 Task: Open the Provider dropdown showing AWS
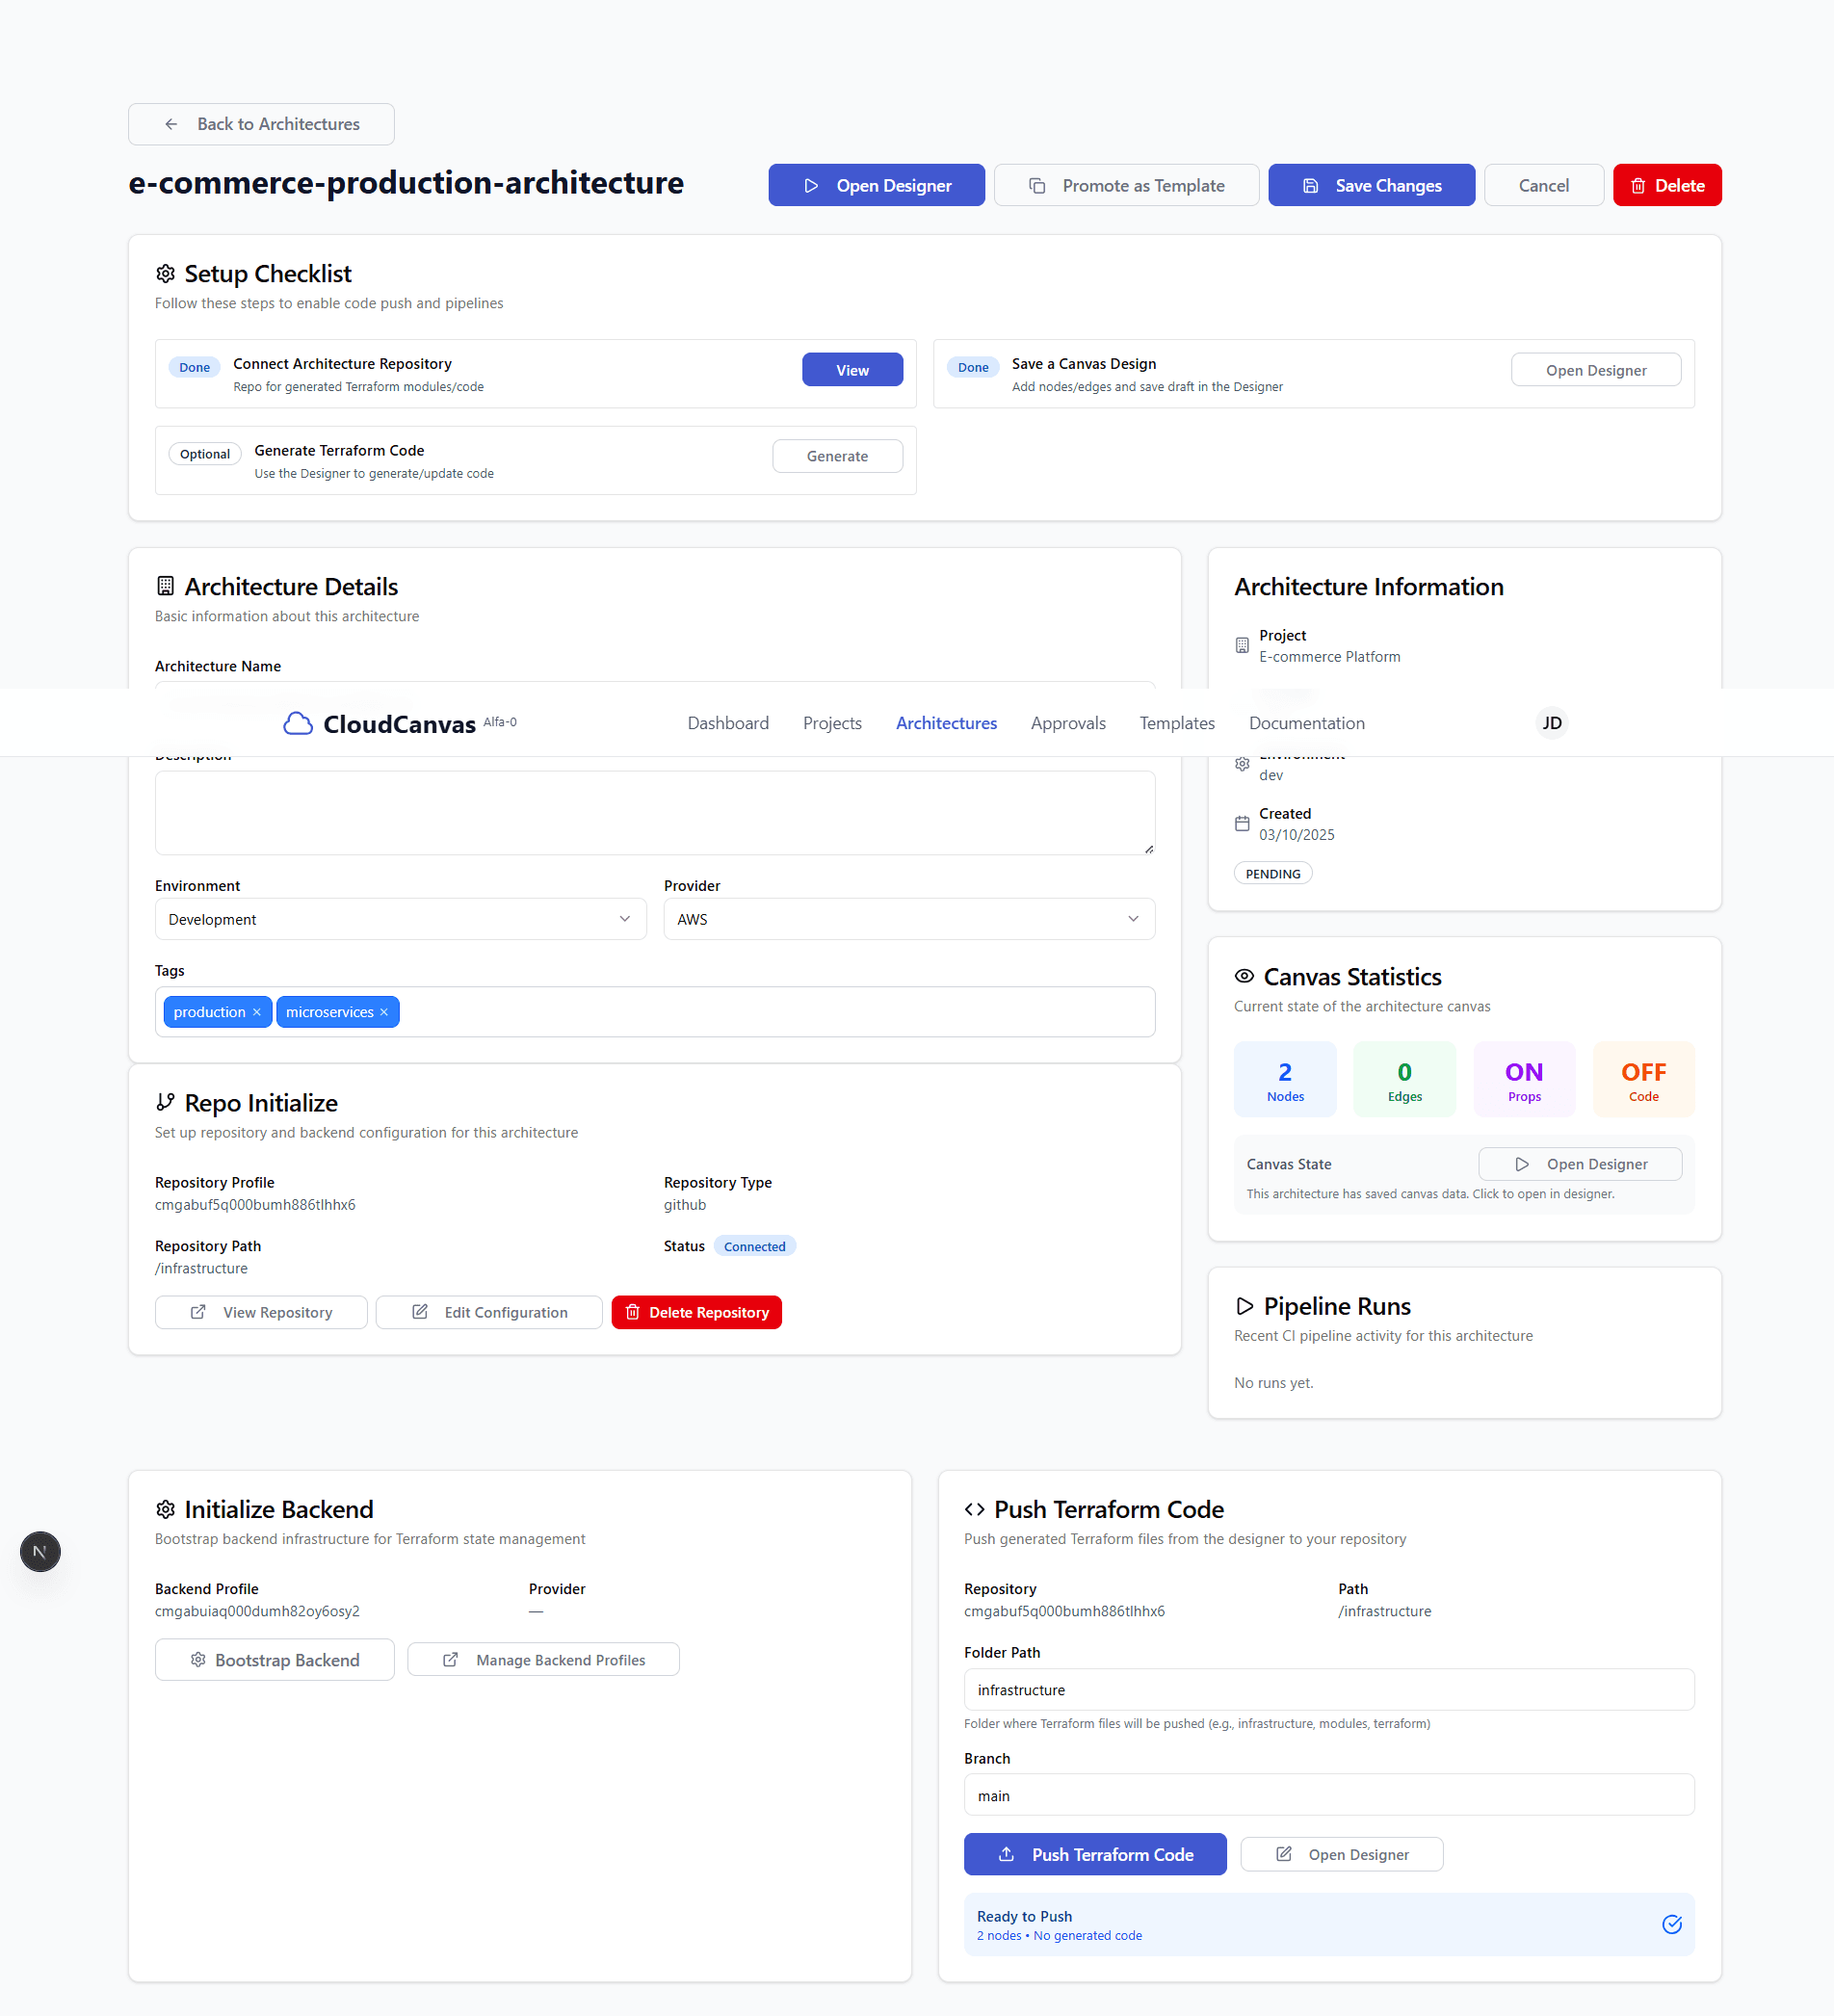coord(908,919)
